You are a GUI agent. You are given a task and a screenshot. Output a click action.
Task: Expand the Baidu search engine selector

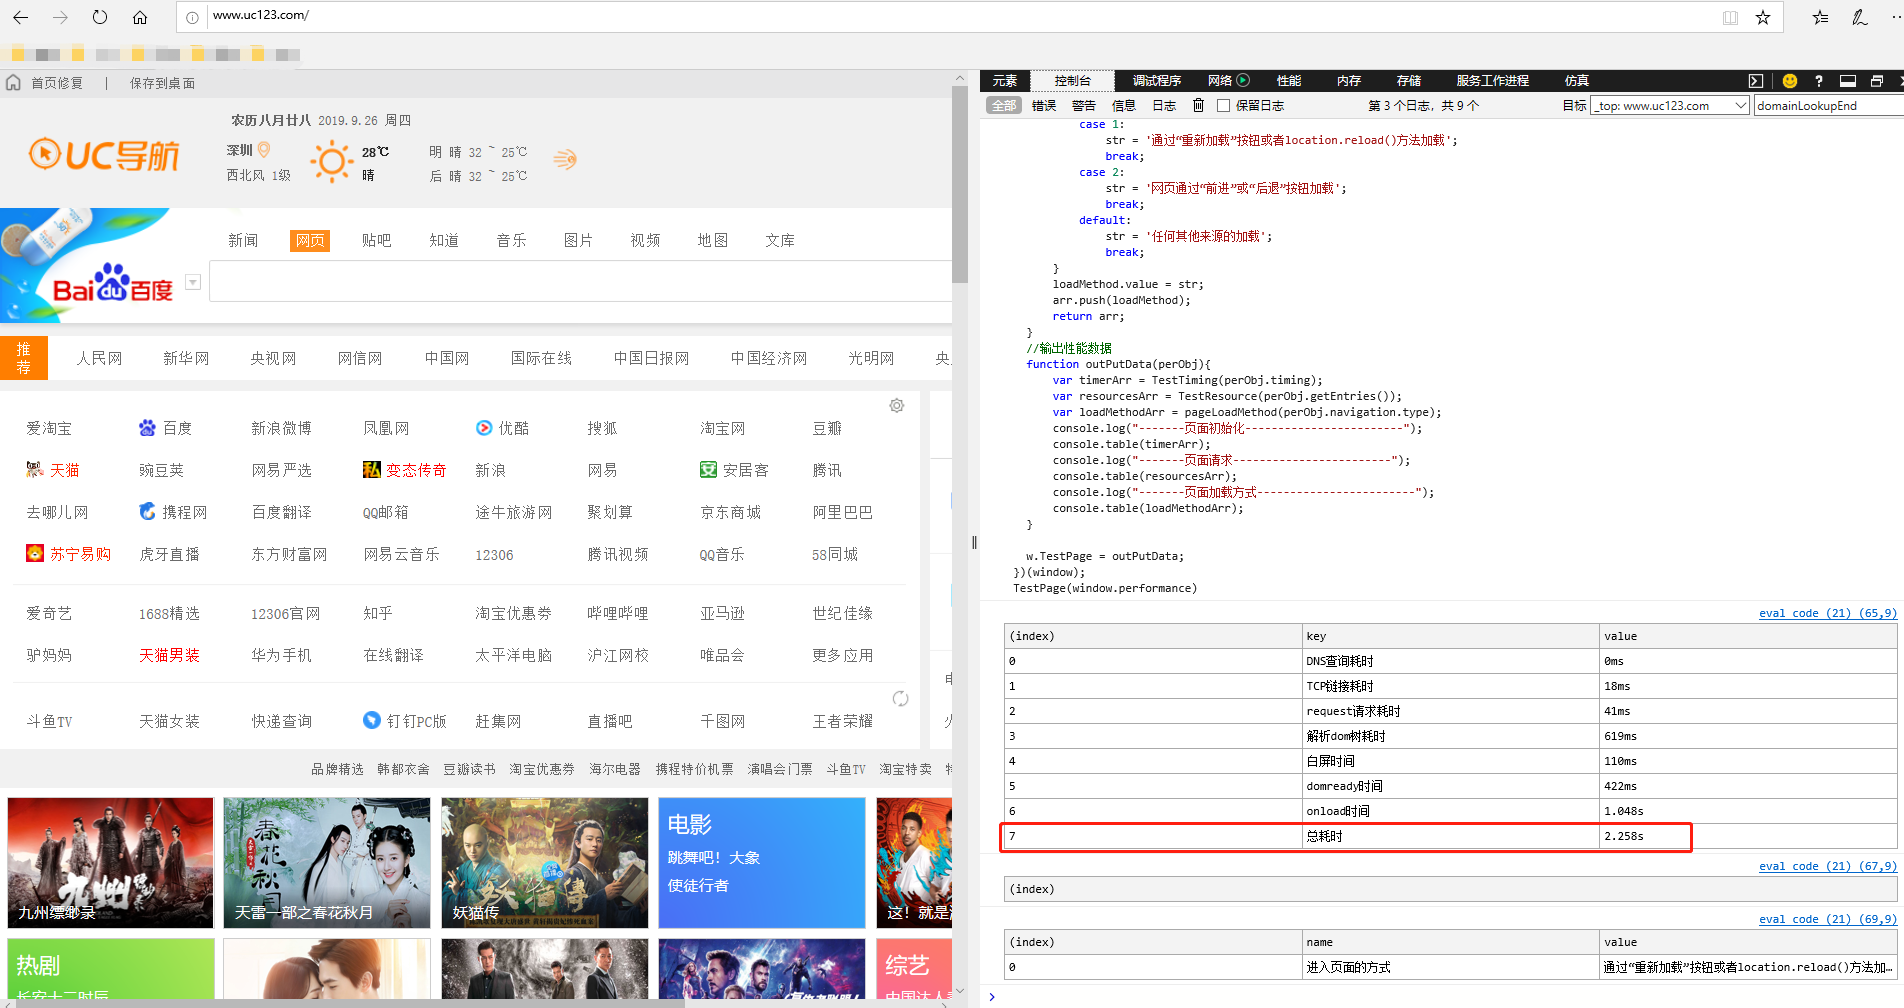193,282
